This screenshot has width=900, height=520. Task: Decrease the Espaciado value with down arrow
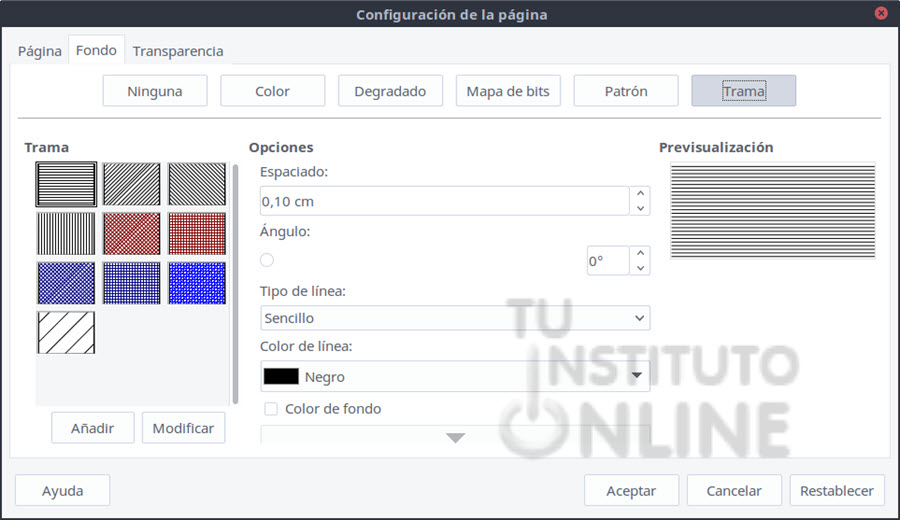(x=640, y=208)
